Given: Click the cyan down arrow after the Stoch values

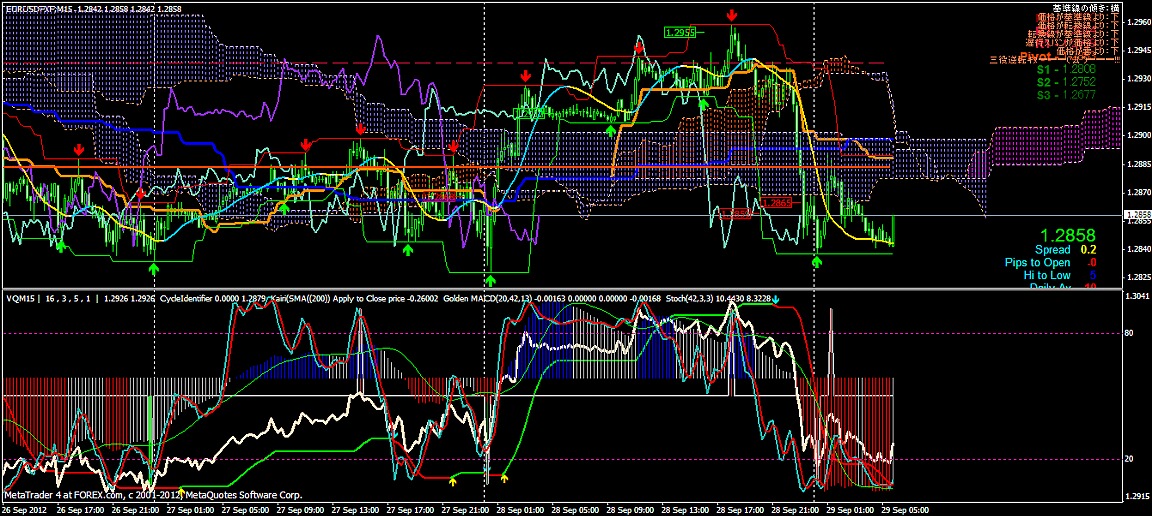Looking at the screenshot, I should coord(775,298).
